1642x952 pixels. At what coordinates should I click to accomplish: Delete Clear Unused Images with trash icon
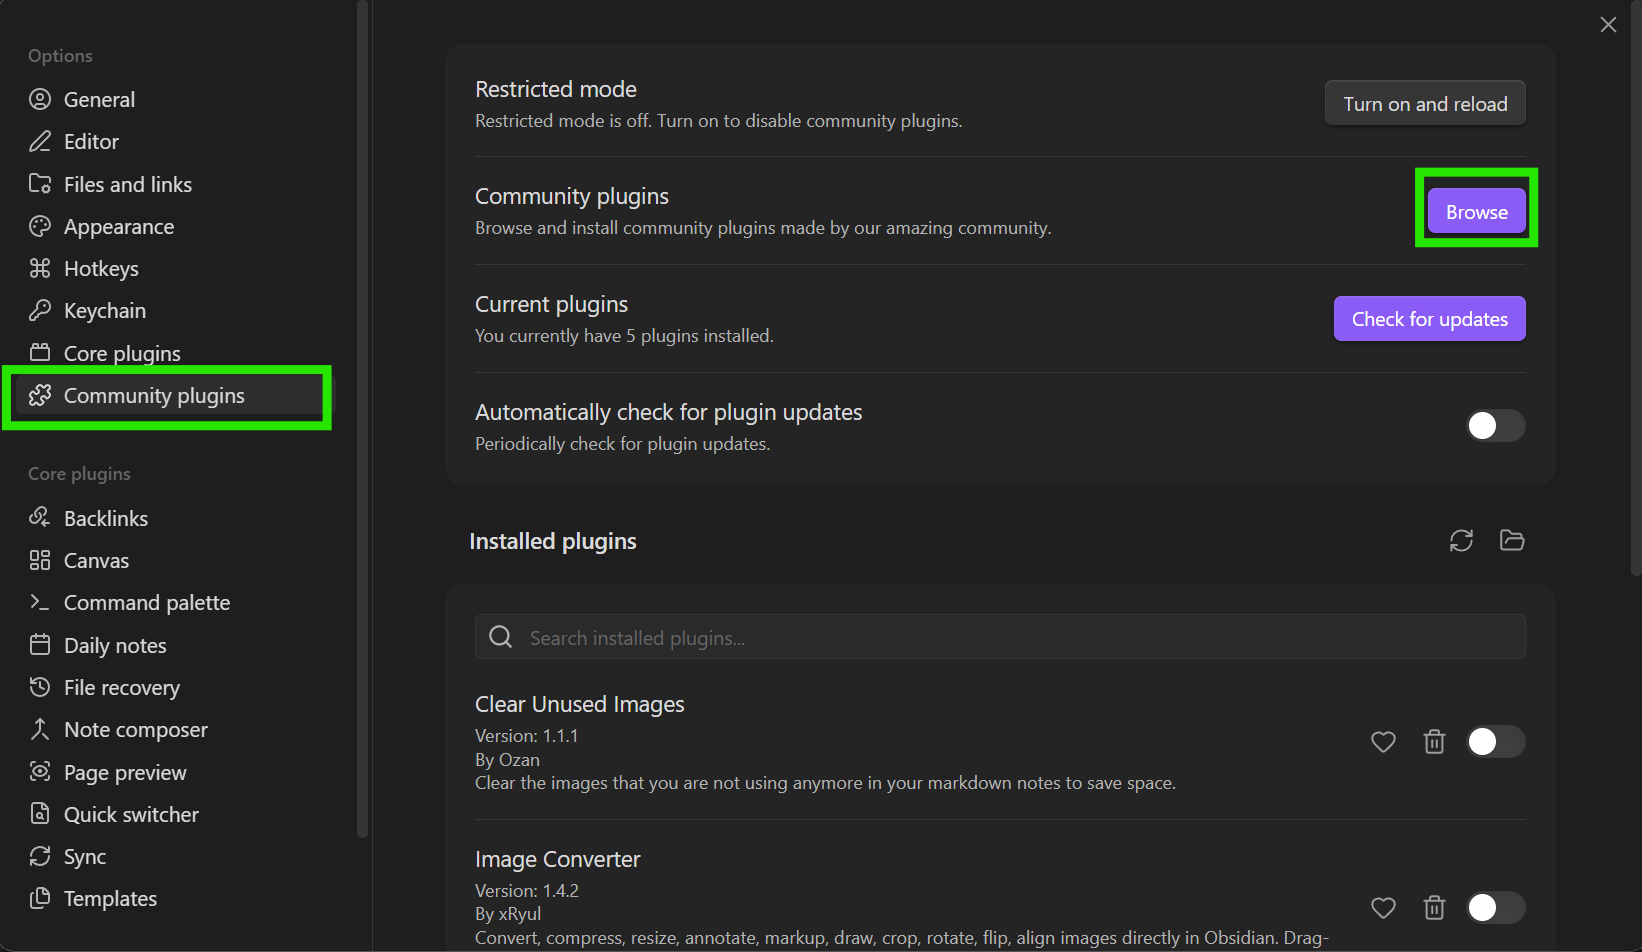tap(1434, 742)
